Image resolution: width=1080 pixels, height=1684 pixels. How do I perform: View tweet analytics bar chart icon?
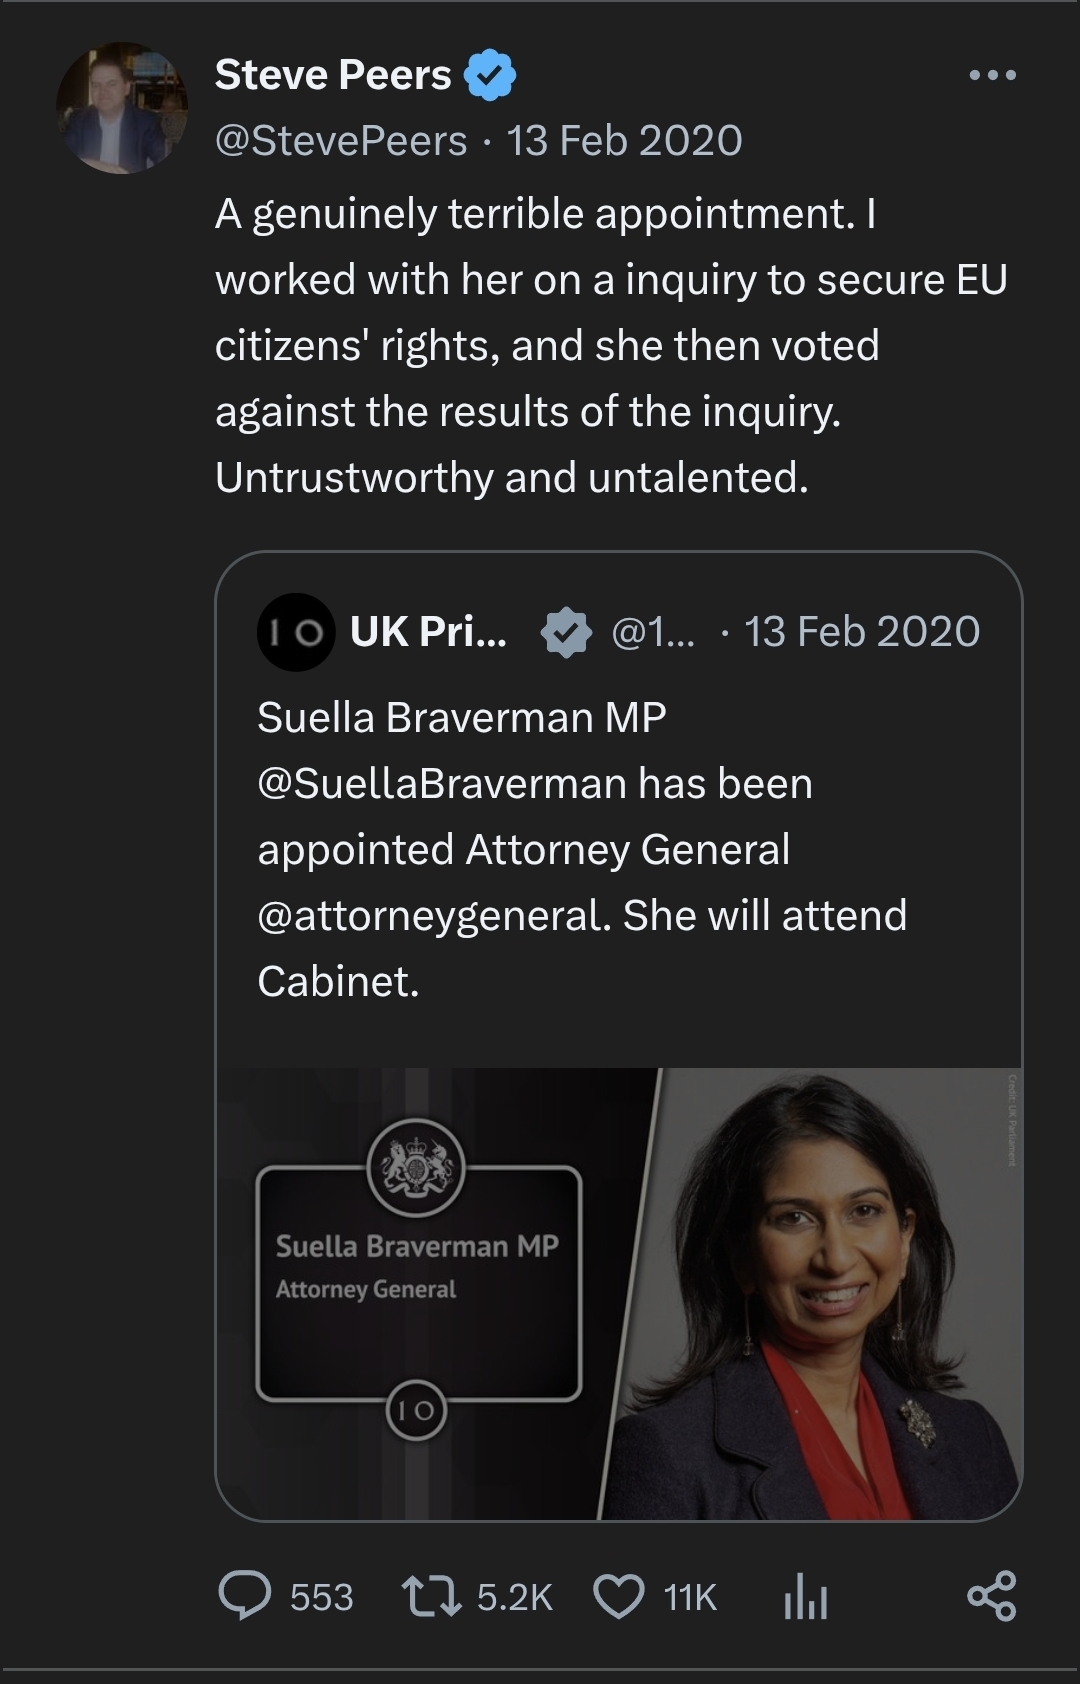pos(805,1596)
